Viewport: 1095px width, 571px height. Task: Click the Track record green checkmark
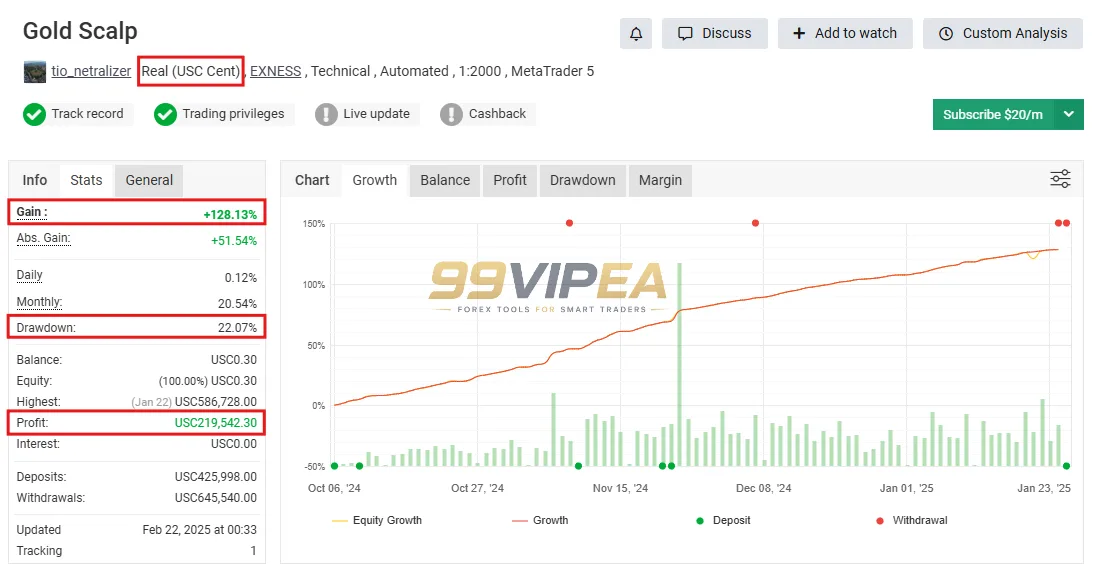[x=34, y=114]
